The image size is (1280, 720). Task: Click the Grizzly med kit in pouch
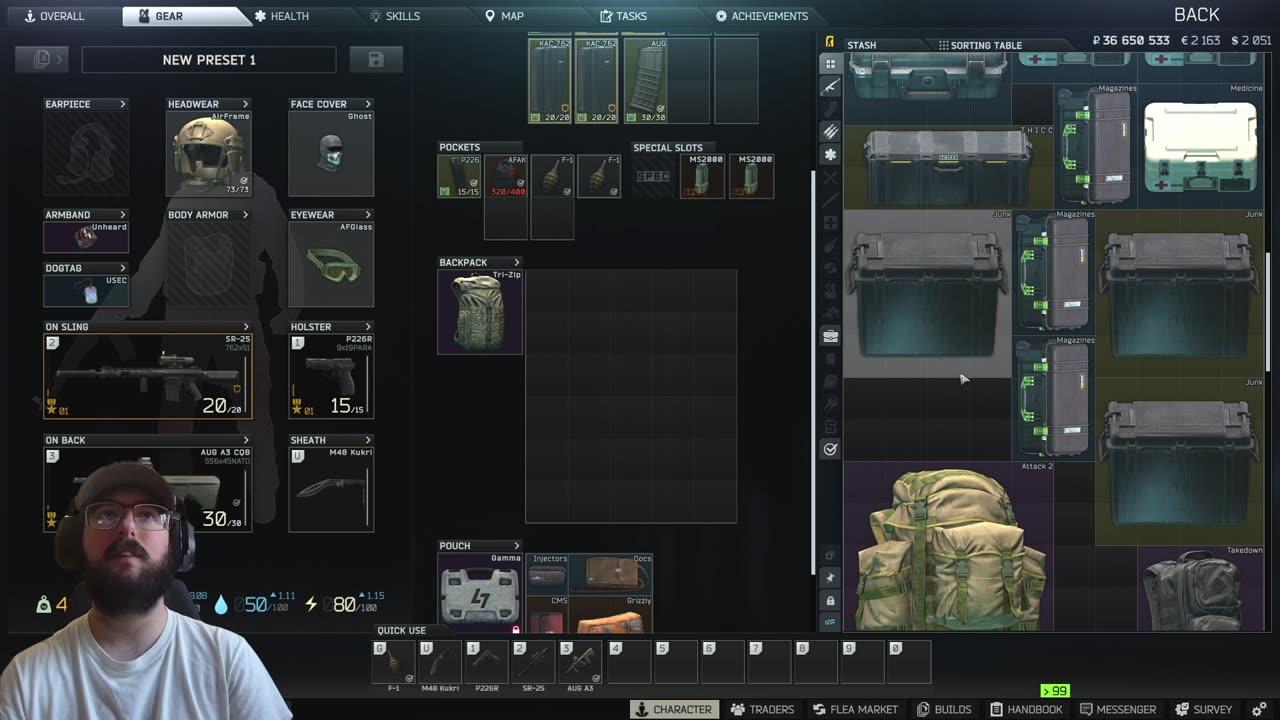(x=613, y=615)
